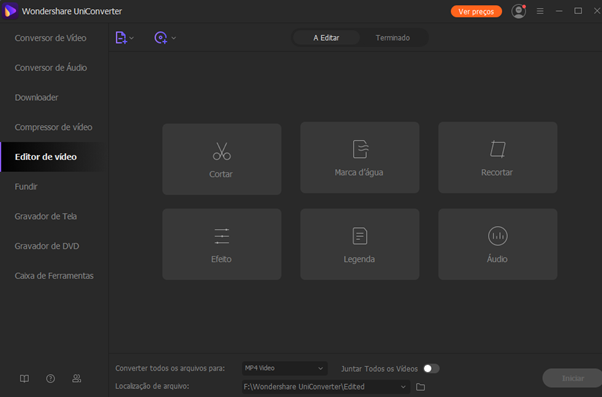Maximize the UniConverter window
Screen dimensions: 602x397
pos(578,11)
